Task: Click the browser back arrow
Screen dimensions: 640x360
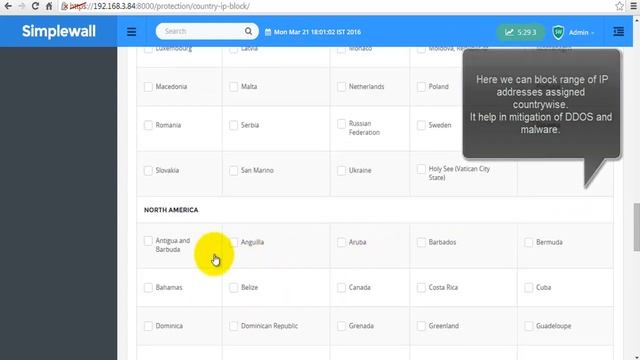Action: (8, 6)
